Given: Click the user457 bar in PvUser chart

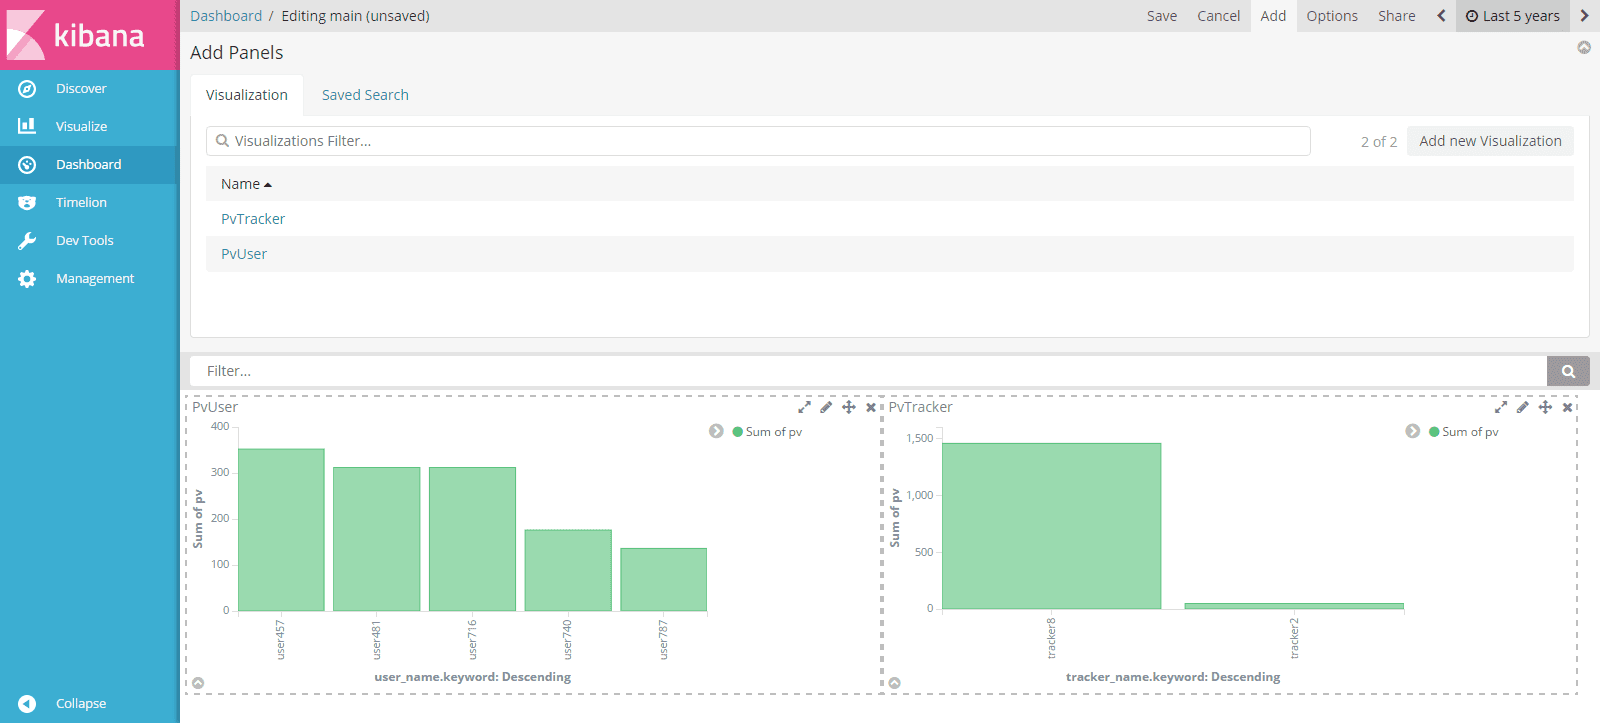Looking at the screenshot, I should pyautogui.click(x=281, y=530).
